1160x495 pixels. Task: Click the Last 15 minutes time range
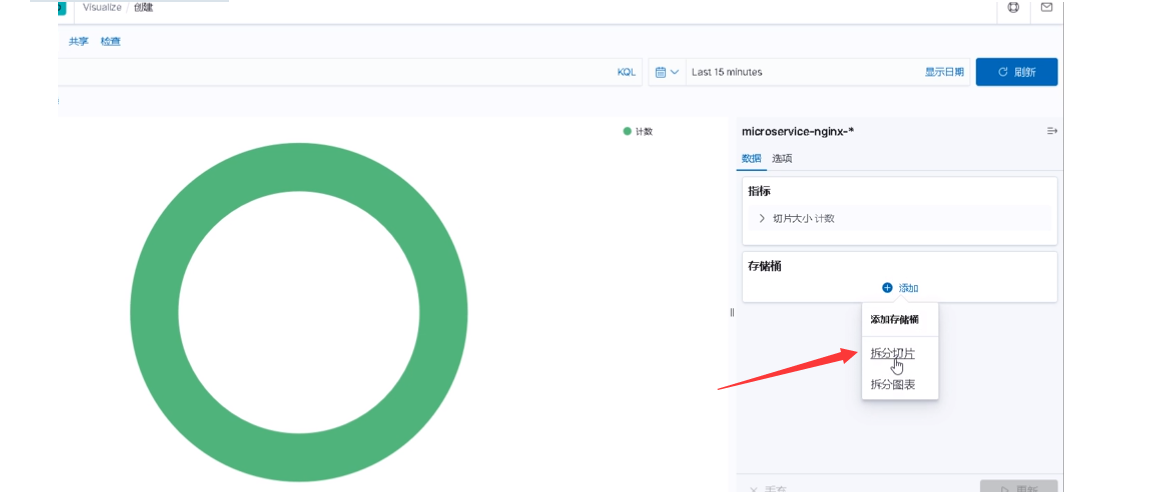726,72
